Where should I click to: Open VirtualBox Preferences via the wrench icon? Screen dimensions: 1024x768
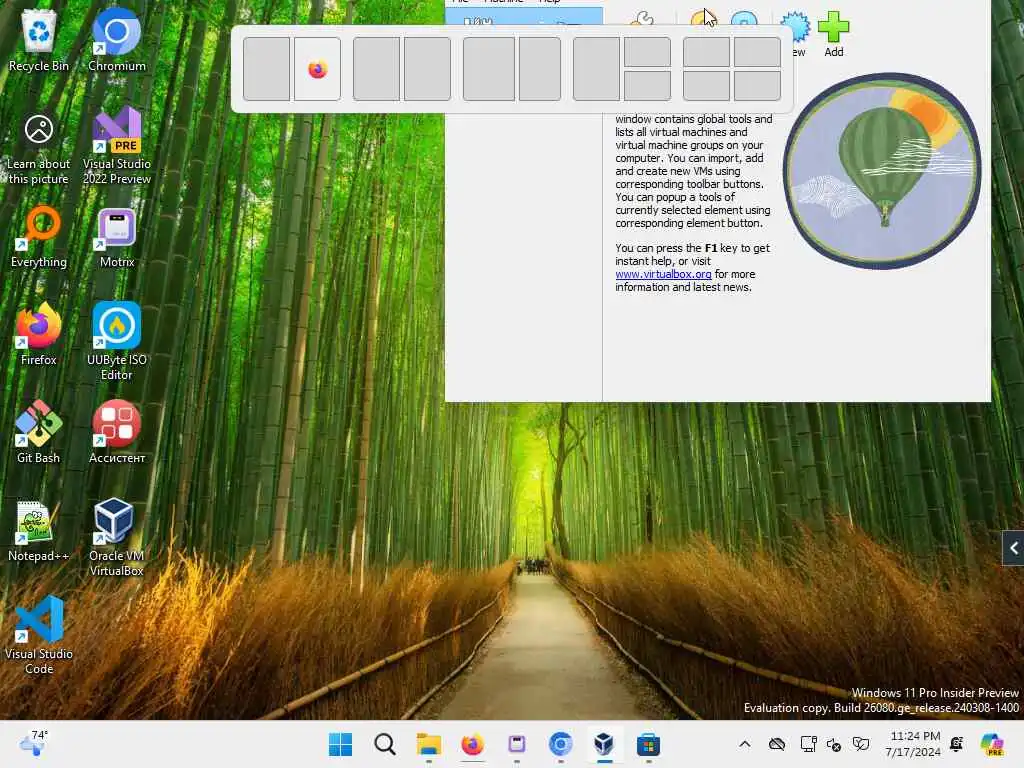[642, 18]
